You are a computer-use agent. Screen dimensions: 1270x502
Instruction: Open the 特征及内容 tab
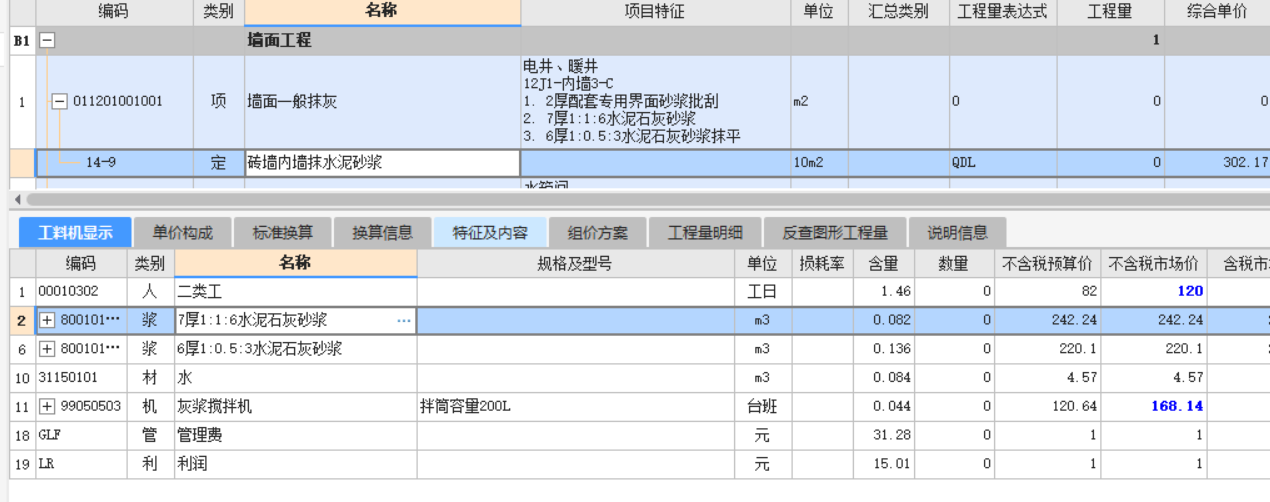[490, 233]
